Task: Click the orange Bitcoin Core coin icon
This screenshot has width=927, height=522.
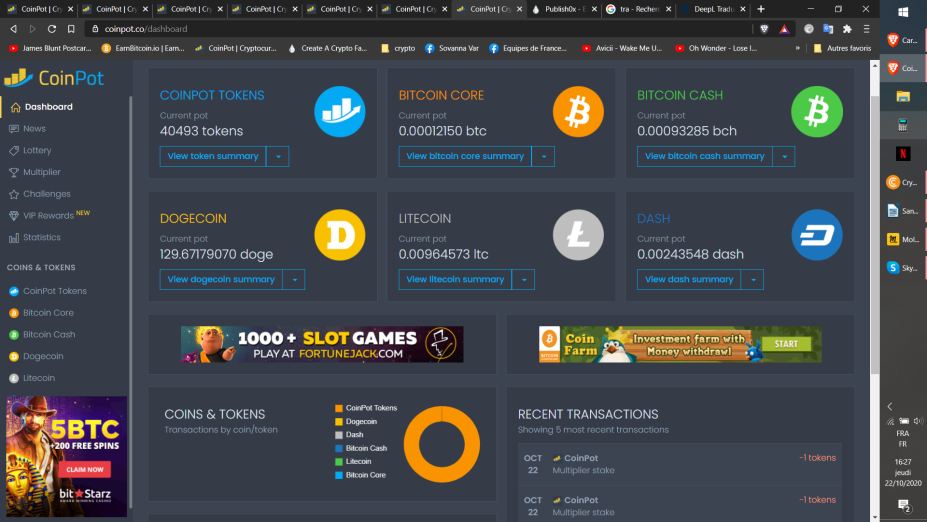Action: [578, 112]
